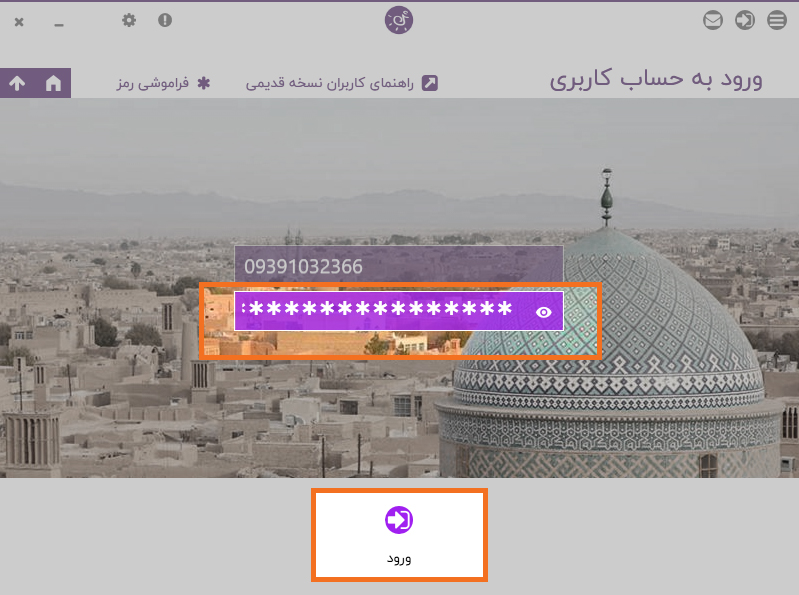Open the hamburger menu

[x=777, y=20]
